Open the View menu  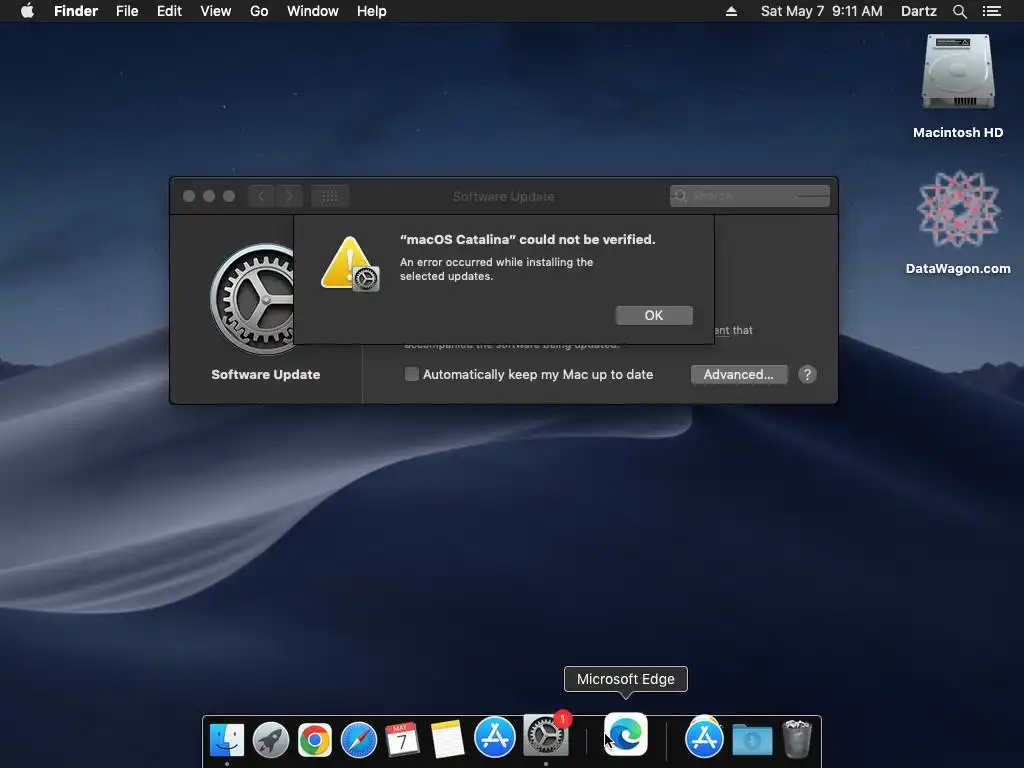216,11
